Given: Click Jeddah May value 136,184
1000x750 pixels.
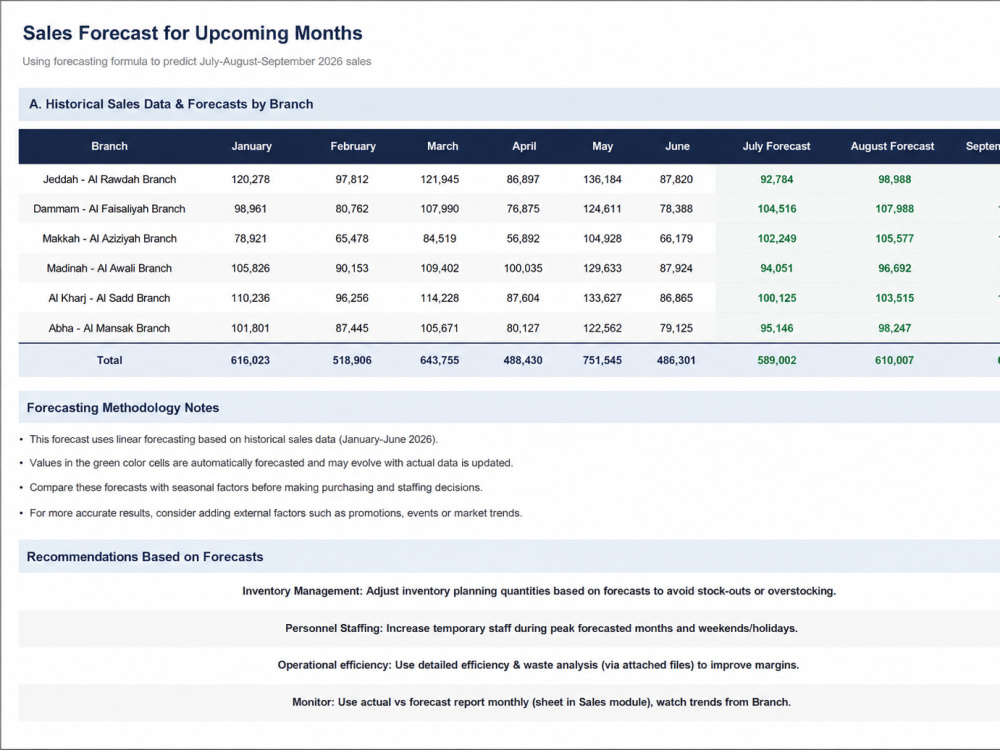Looking at the screenshot, I should (602, 179).
